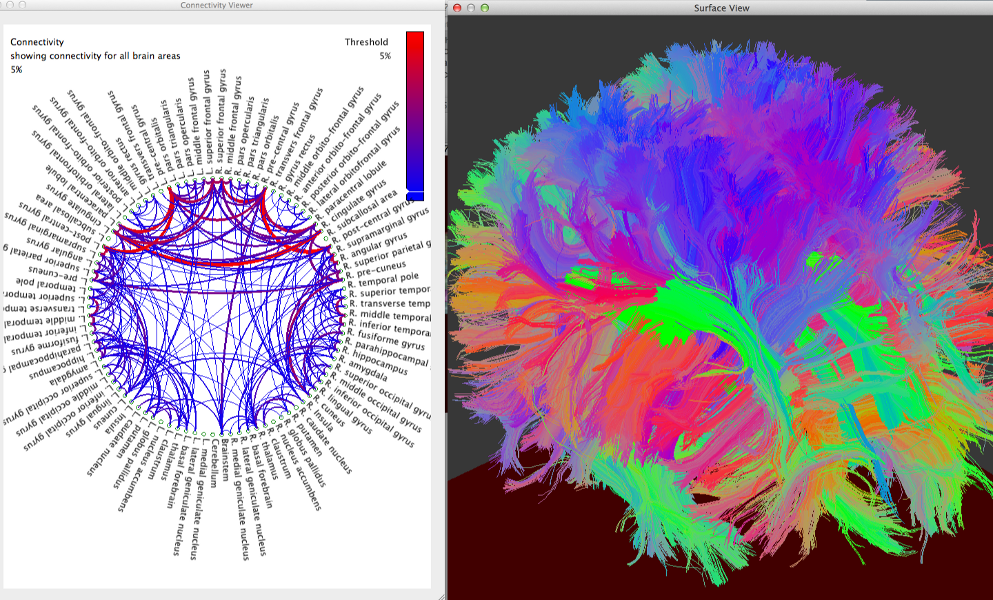Select the Brainstem node label
Screen dimensions: 993x600
pyautogui.click(x=227, y=459)
